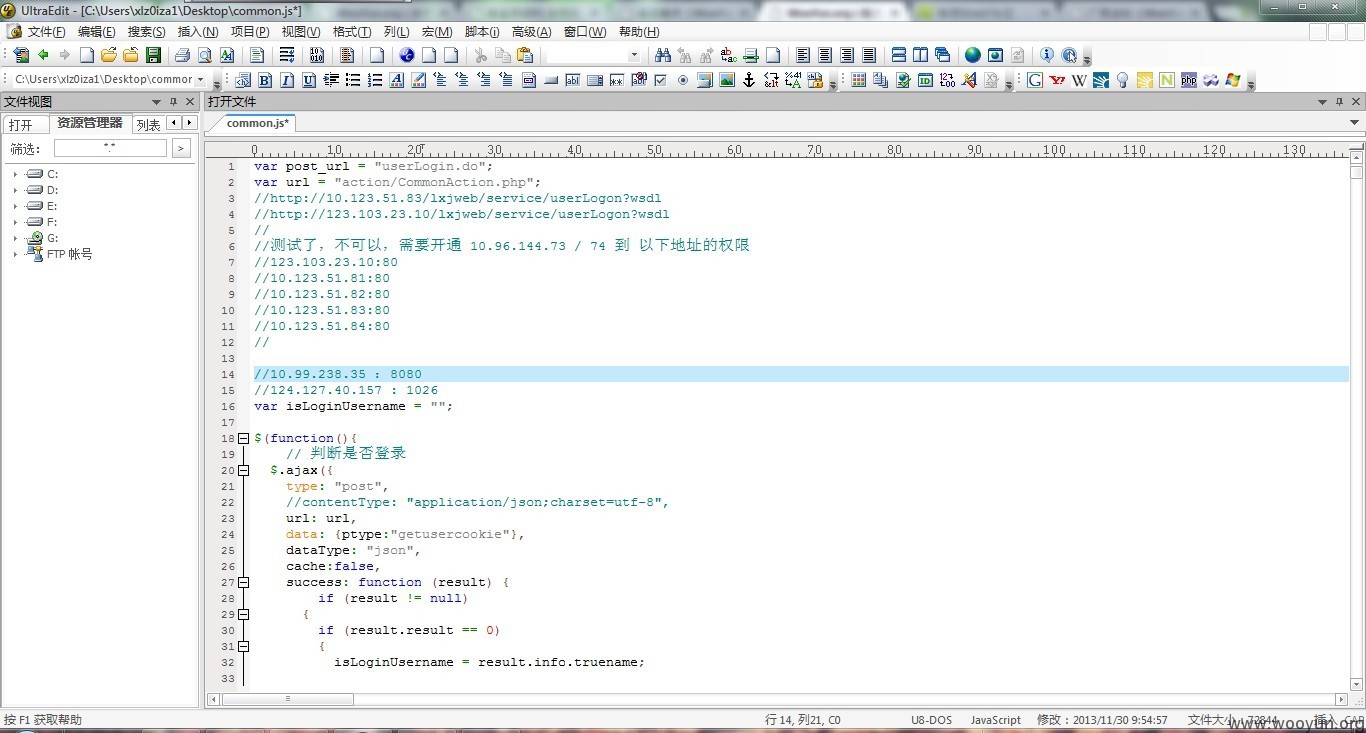Open the 视图(V) menu
The width and height of the screenshot is (1366, 733).
tap(301, 32)
